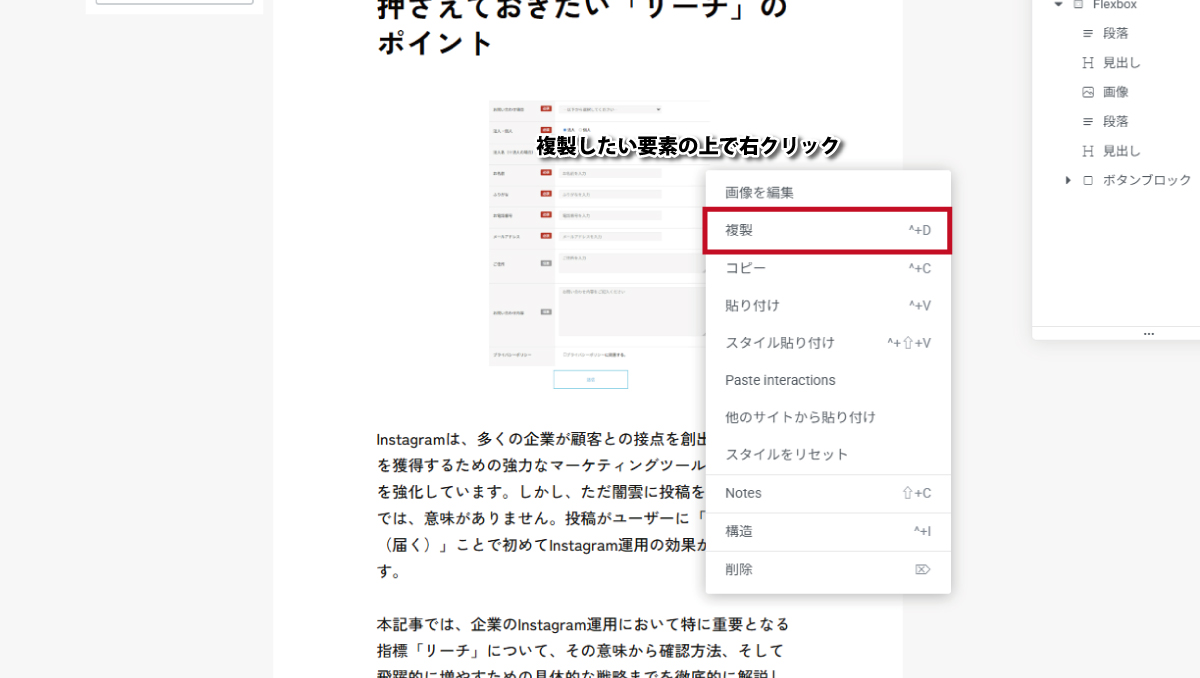Choose スタイル貼り付け from the menu

tap(779, 343)
